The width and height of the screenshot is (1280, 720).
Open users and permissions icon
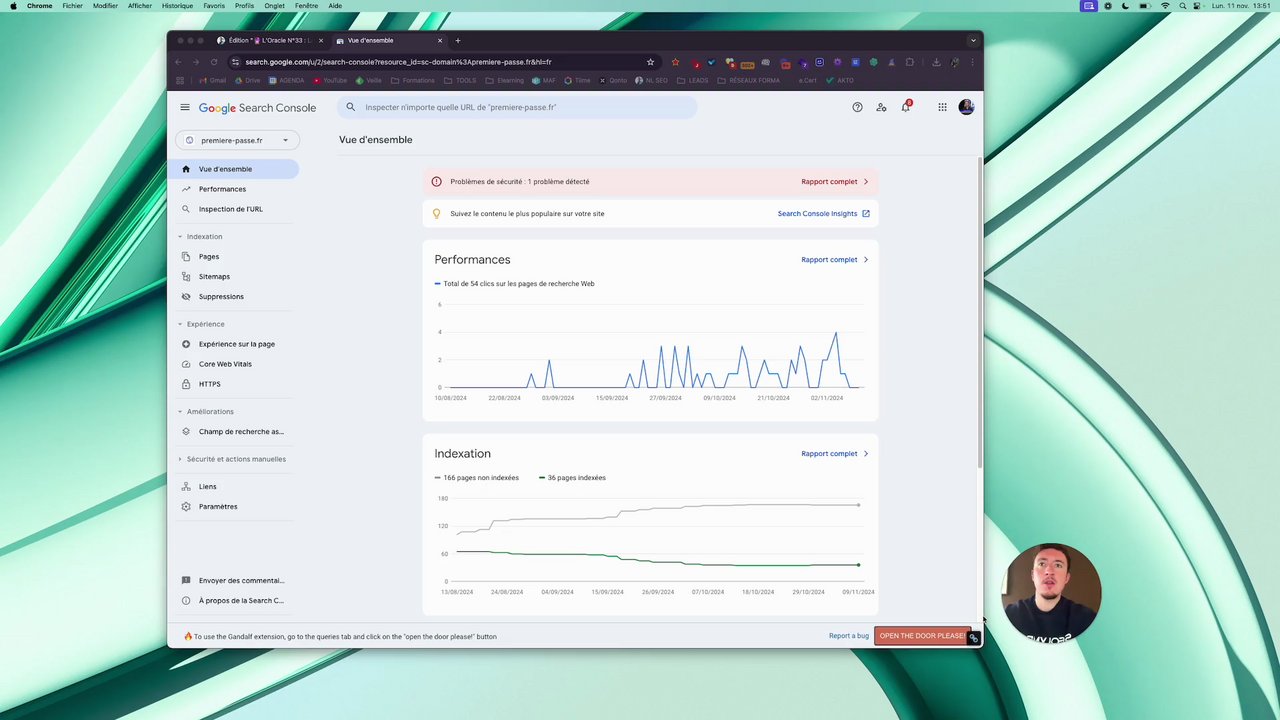(881, 107)
